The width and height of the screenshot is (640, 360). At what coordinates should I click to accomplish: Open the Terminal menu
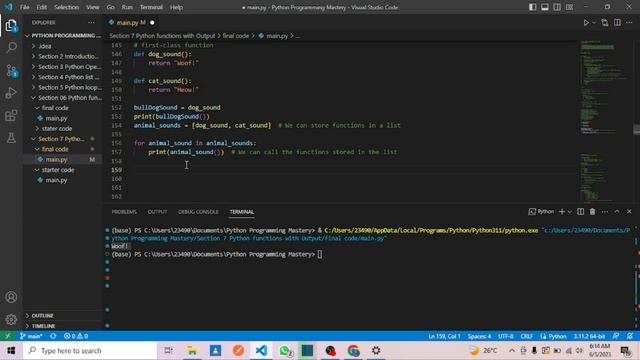[x=151, y=7]
